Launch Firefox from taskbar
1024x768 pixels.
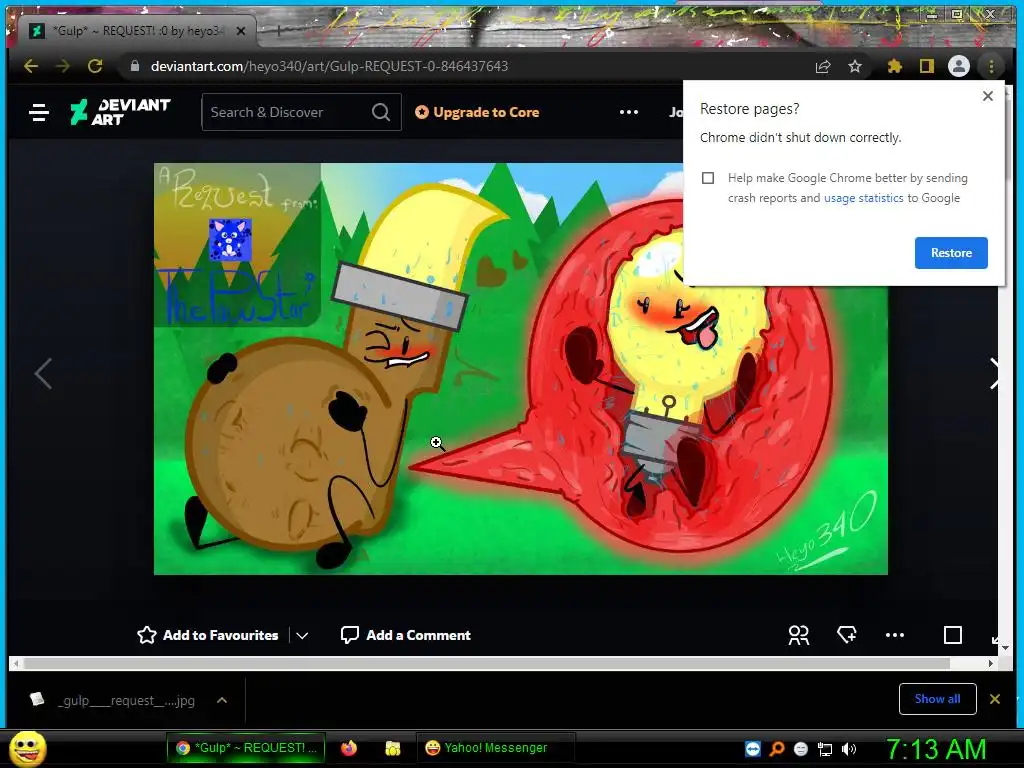click(x=349, y=748)
